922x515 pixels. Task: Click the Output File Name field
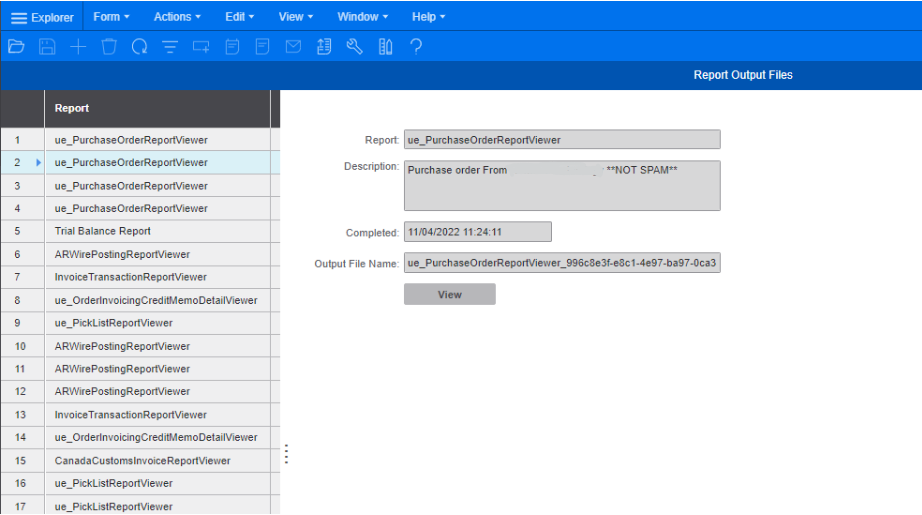[561, 264]
